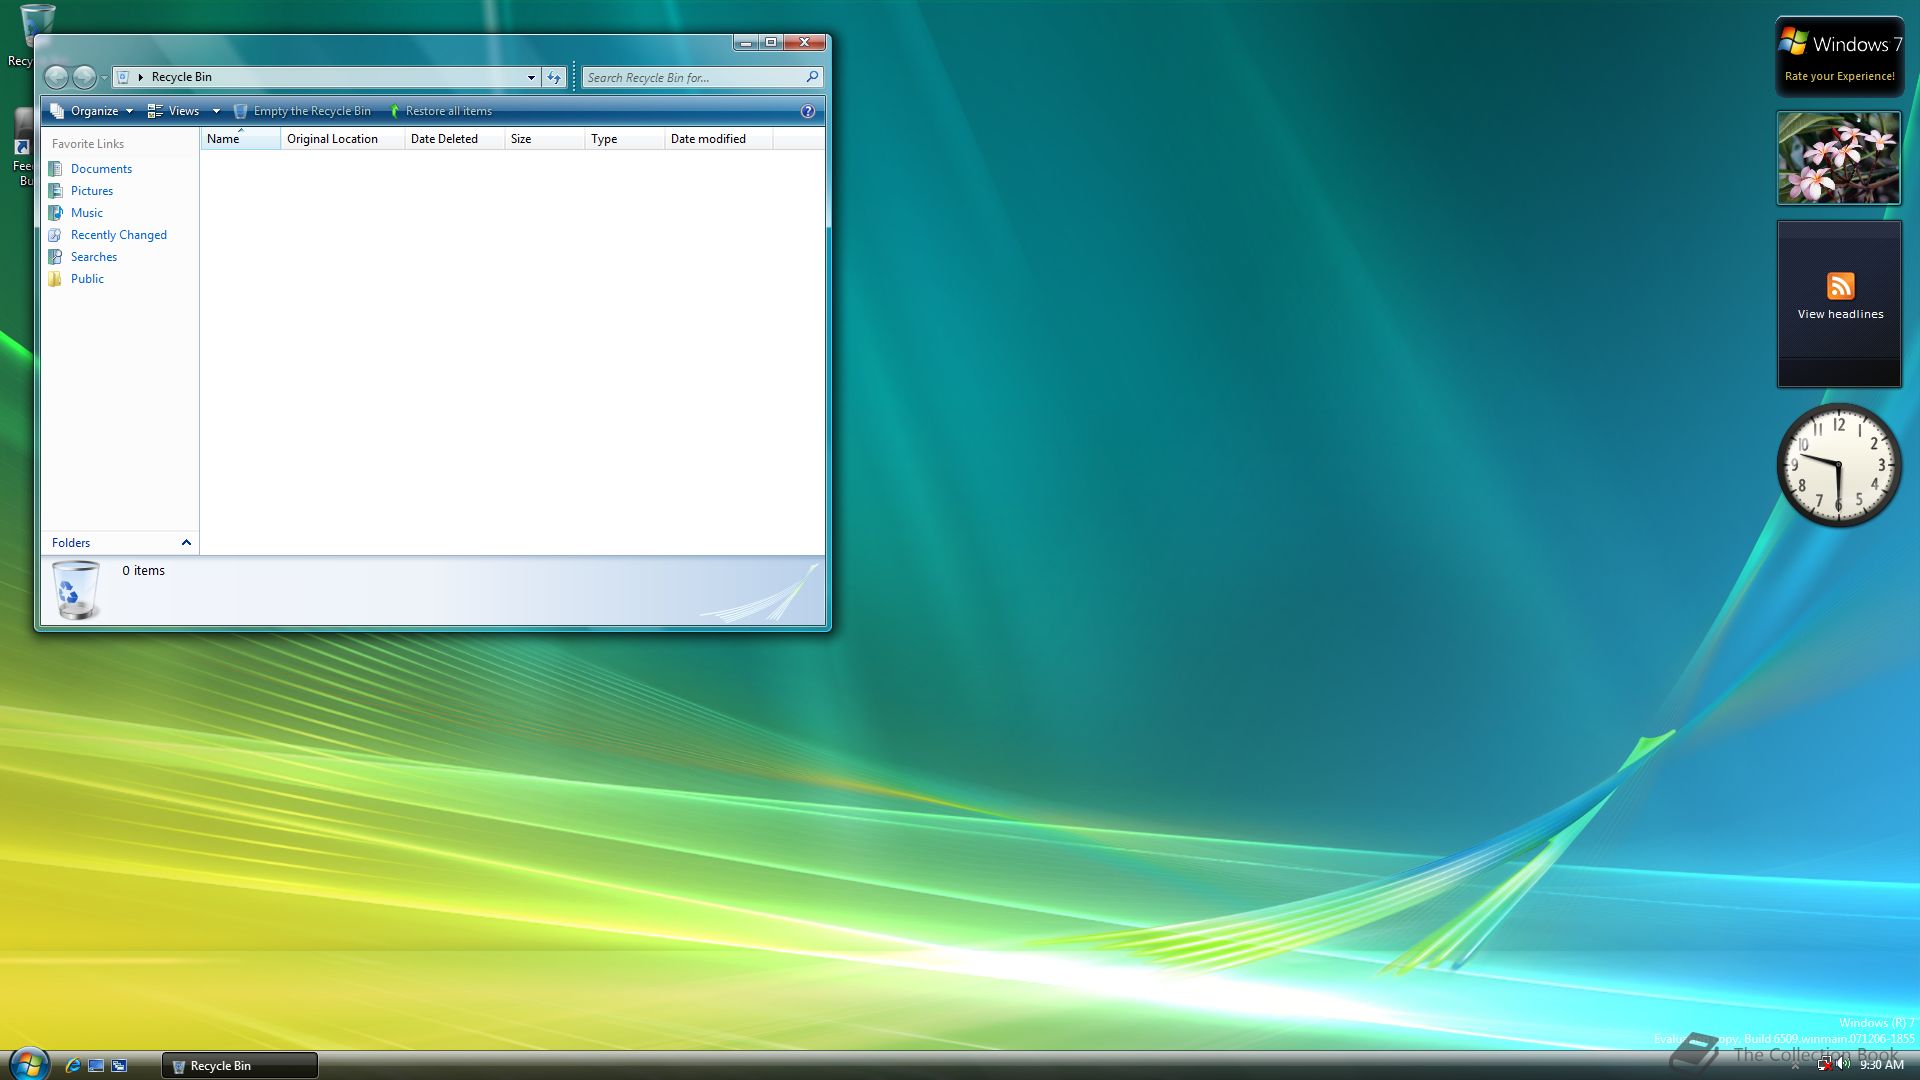
Task: Click Restore all items
Action: (440, 111)
